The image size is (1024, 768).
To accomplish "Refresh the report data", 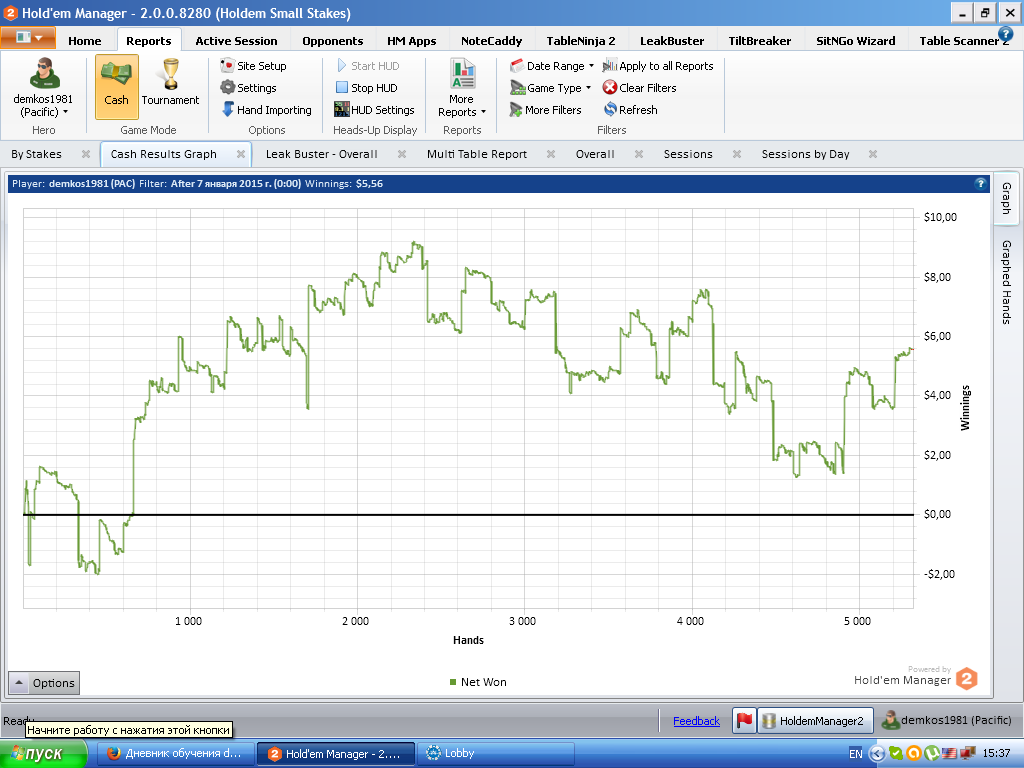I will (630, 110).
